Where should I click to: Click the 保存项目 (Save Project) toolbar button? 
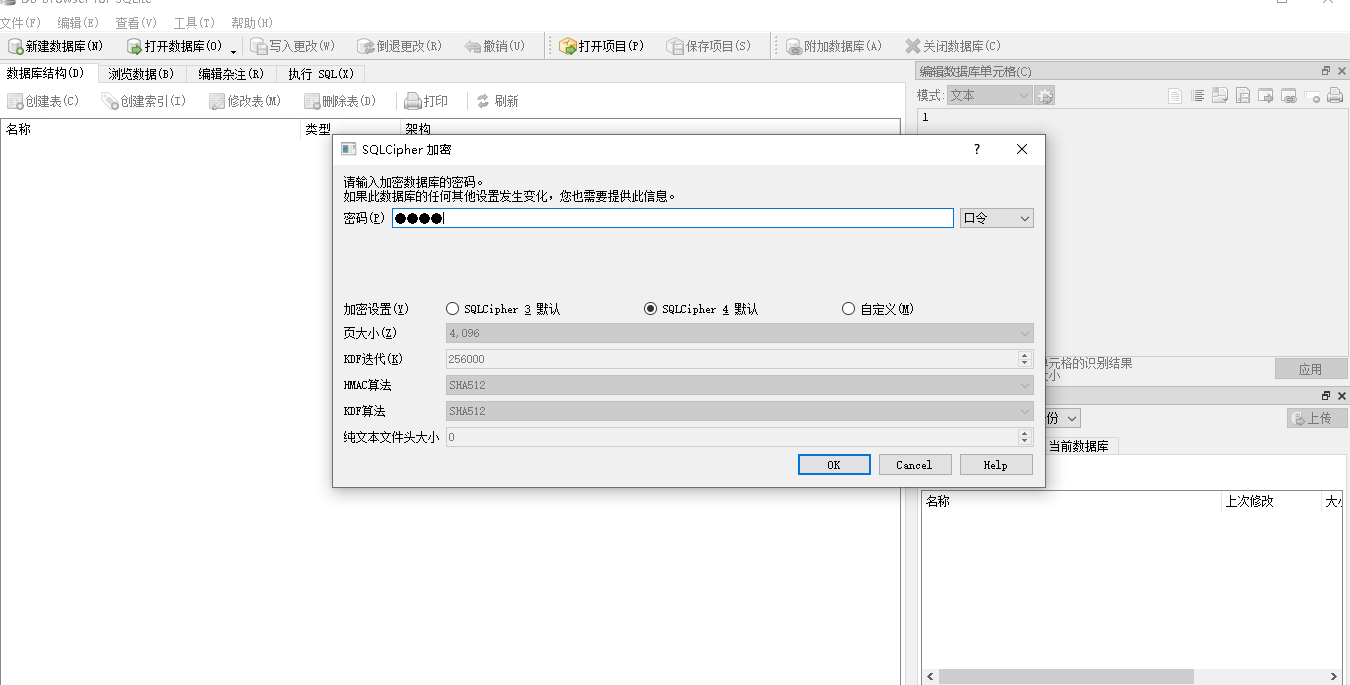709,46
